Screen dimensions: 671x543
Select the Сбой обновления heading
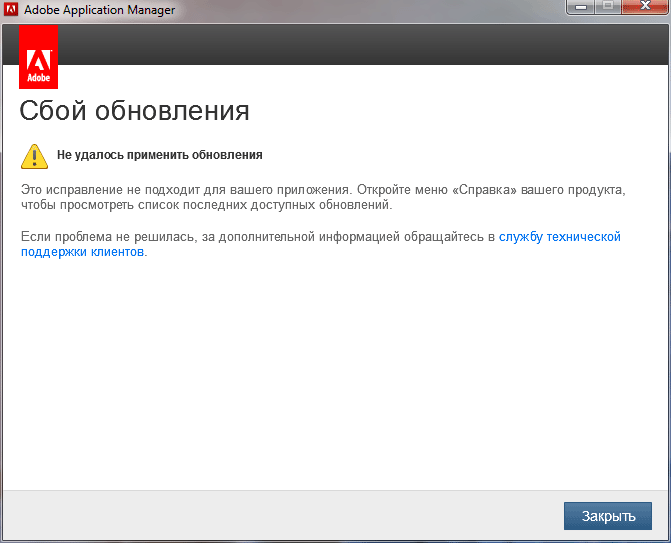coord(134,111)
